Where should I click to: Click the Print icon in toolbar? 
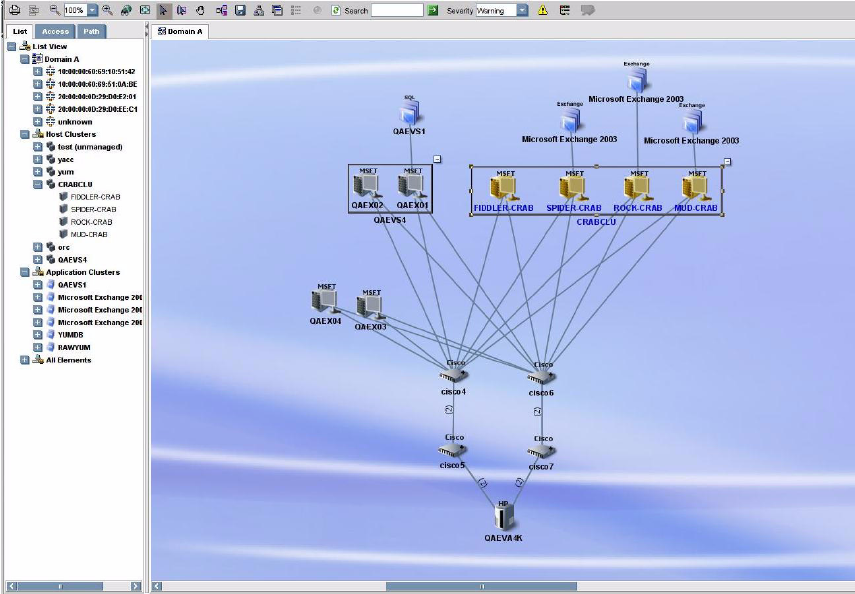click(14, 10)
